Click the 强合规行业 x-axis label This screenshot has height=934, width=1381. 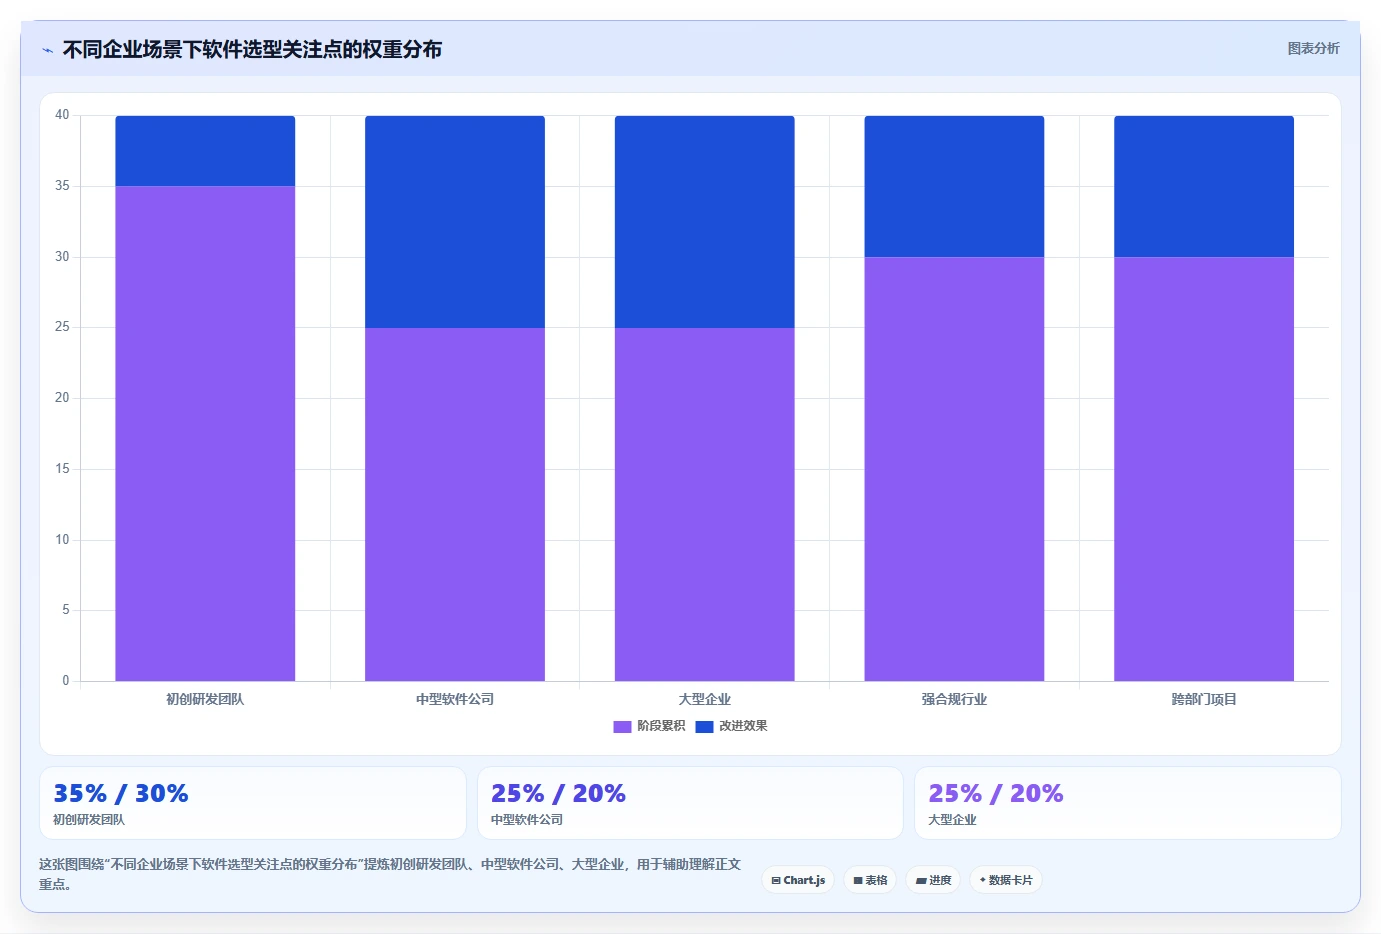point(954,699)
